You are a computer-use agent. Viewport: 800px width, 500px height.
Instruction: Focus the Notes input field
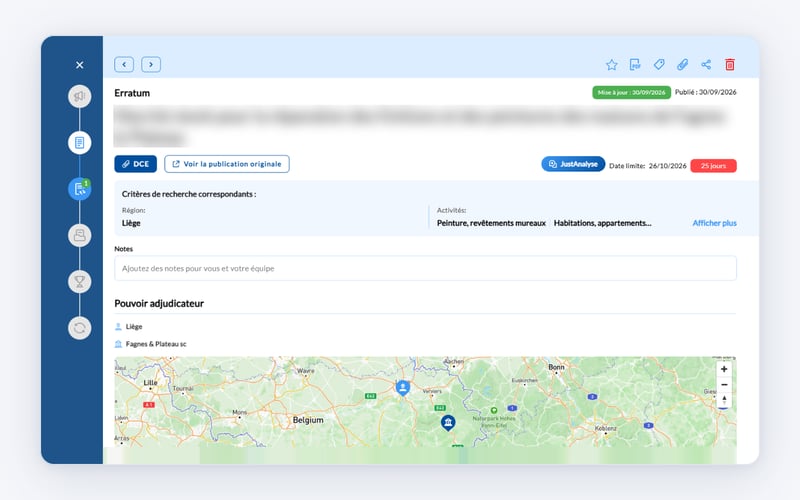[425, 268]
